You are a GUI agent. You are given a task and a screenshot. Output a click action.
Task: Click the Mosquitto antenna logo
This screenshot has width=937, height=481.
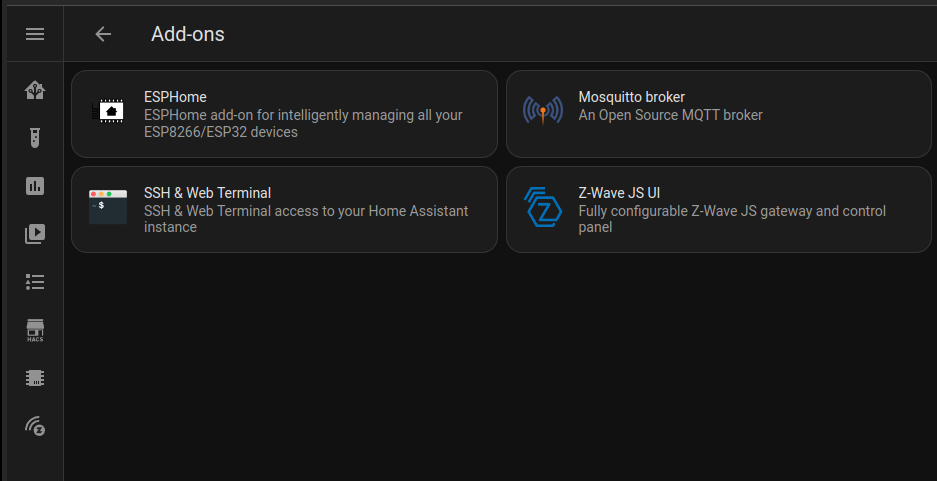(x=543, y=111)
